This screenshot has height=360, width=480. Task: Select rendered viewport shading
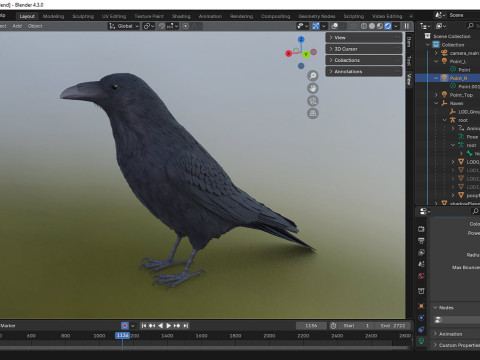[x=388, y=26]
